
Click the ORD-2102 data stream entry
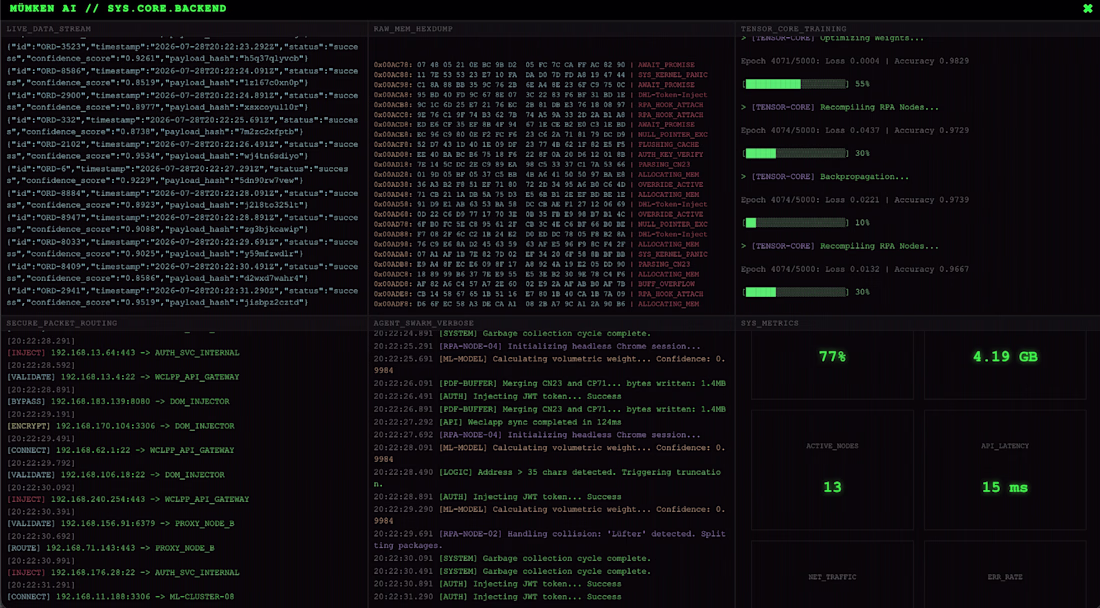[x=182, y=150]
